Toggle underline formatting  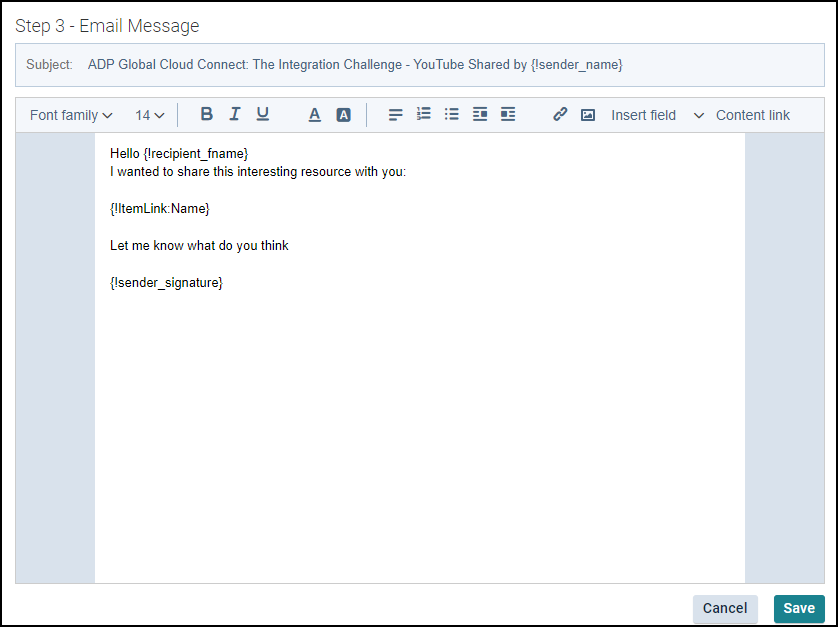tap(263, 115)
